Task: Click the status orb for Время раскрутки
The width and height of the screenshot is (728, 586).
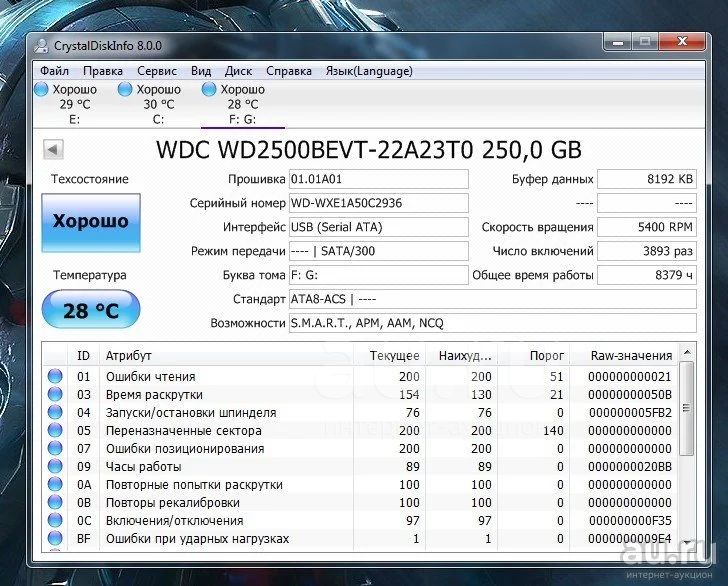Action: coord(55,394)
